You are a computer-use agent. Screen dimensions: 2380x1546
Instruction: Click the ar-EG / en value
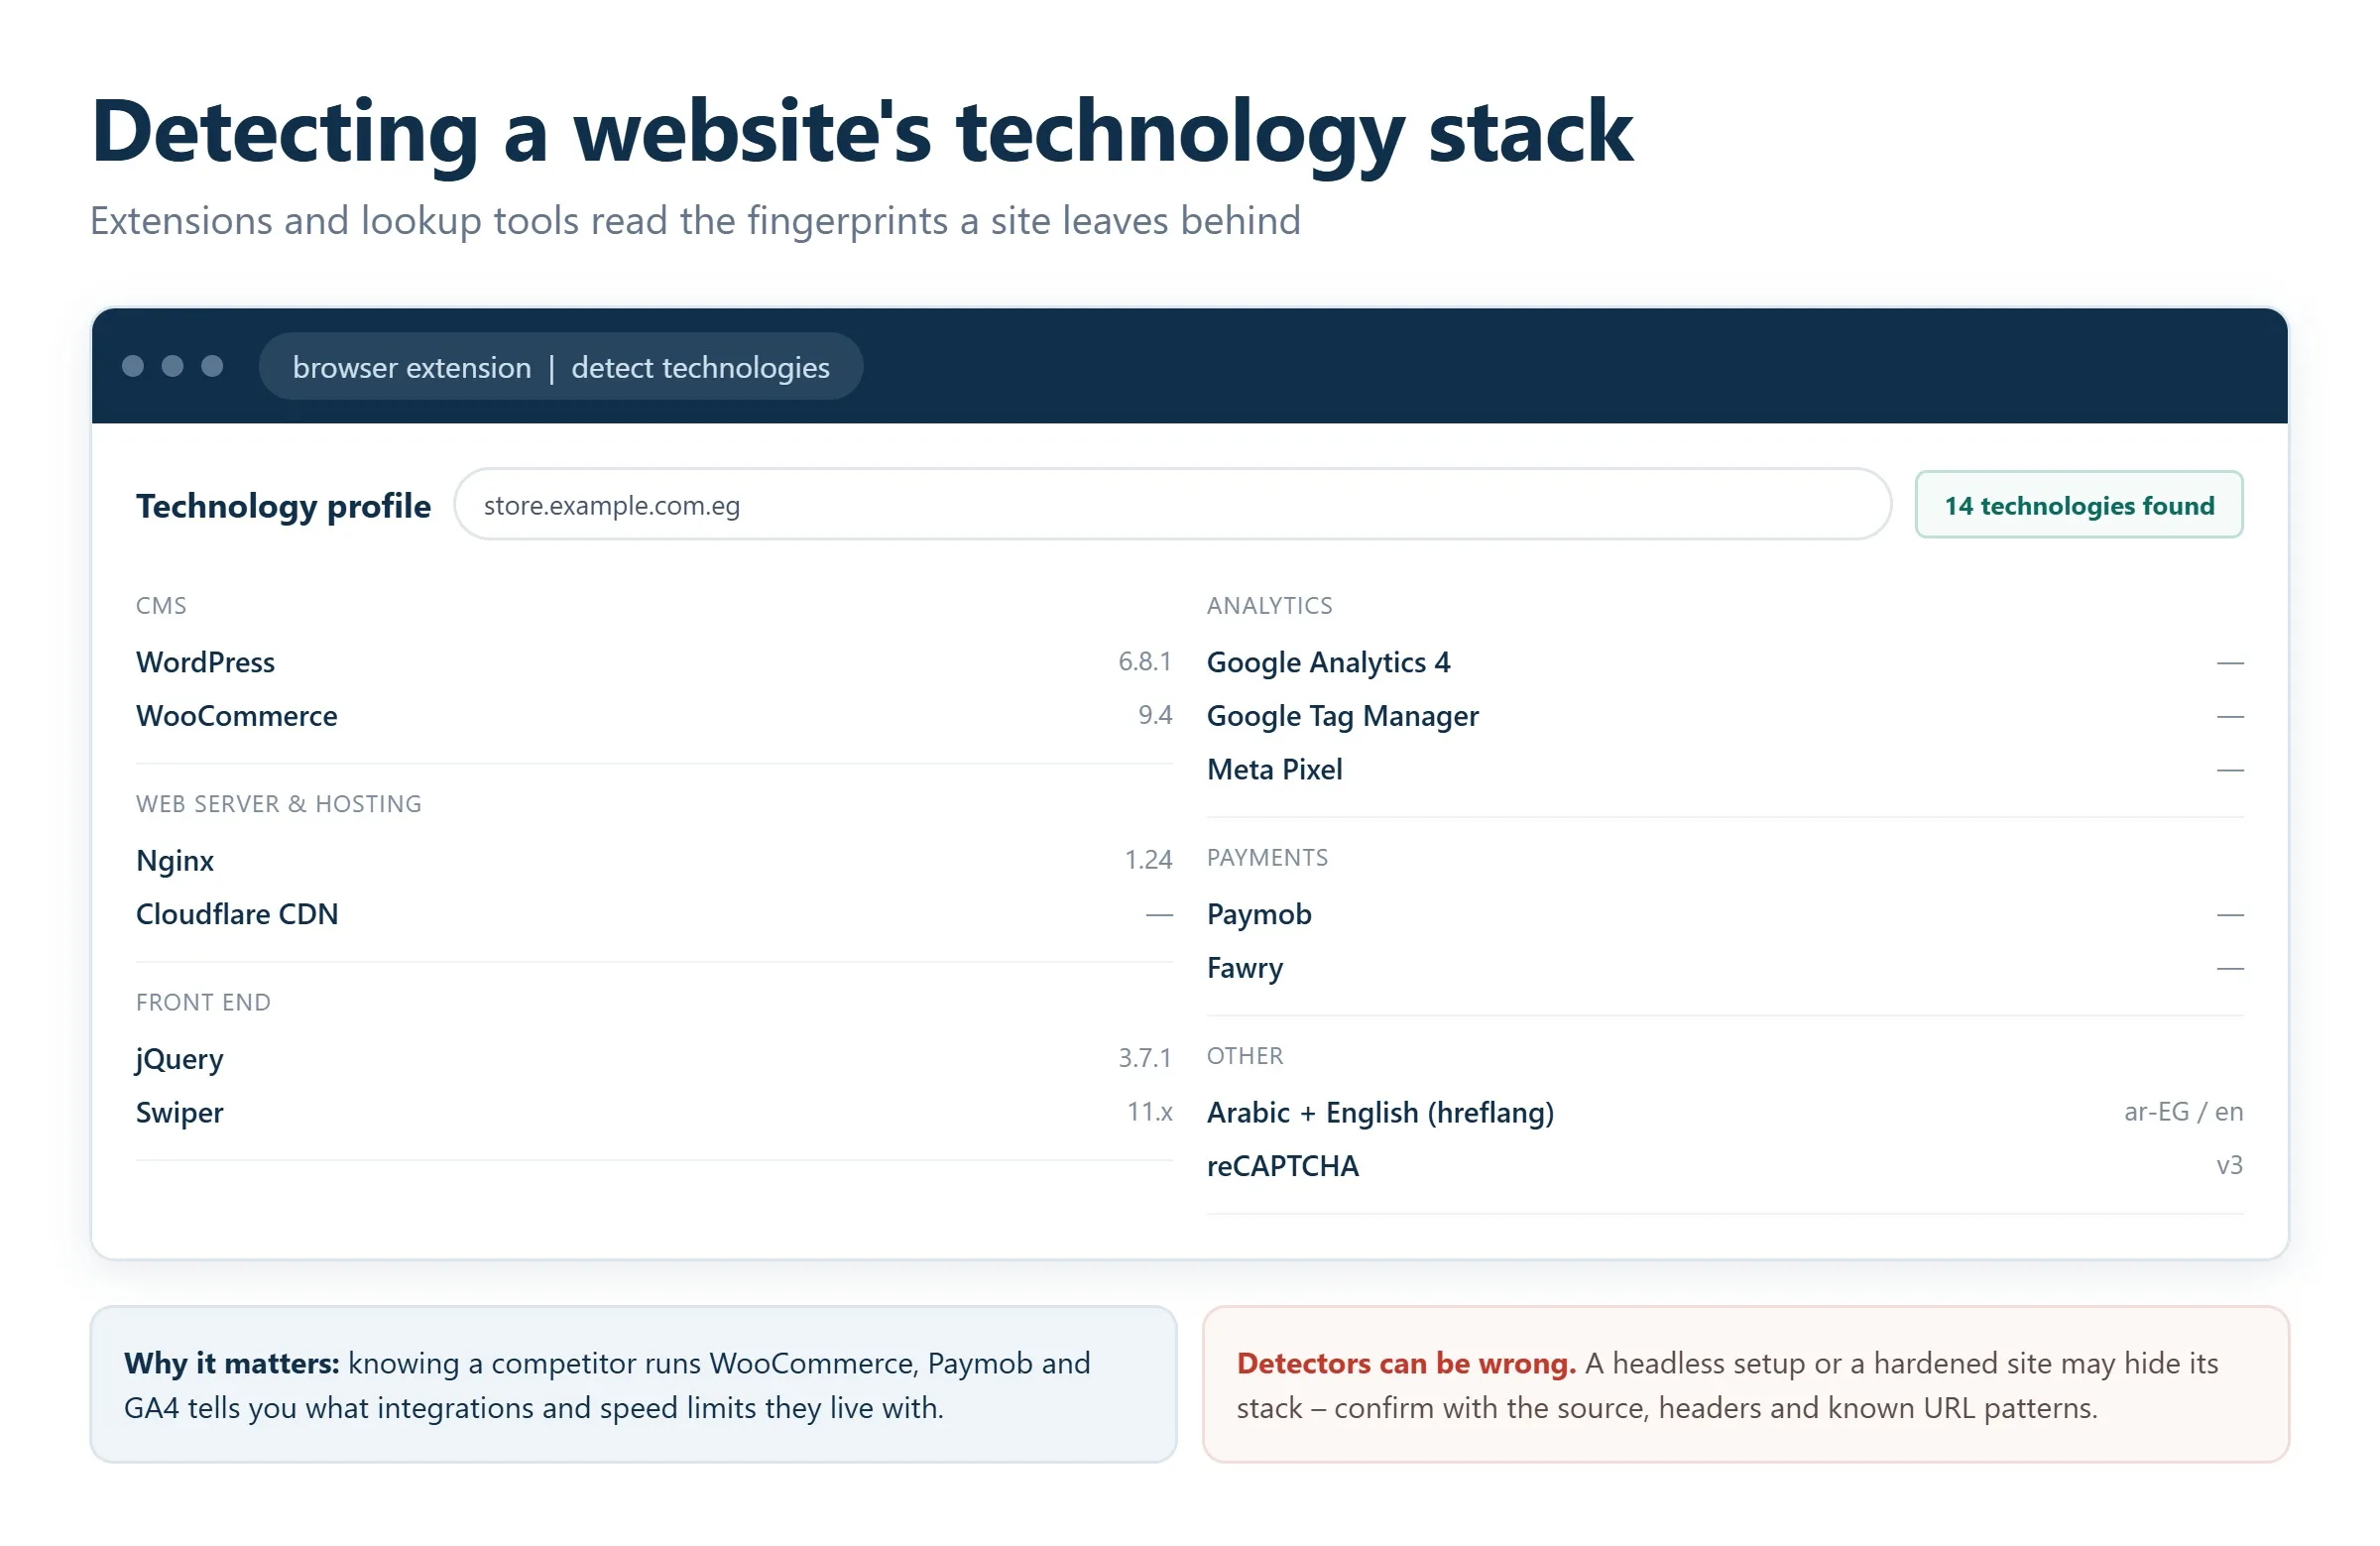coord(2183,1111)
